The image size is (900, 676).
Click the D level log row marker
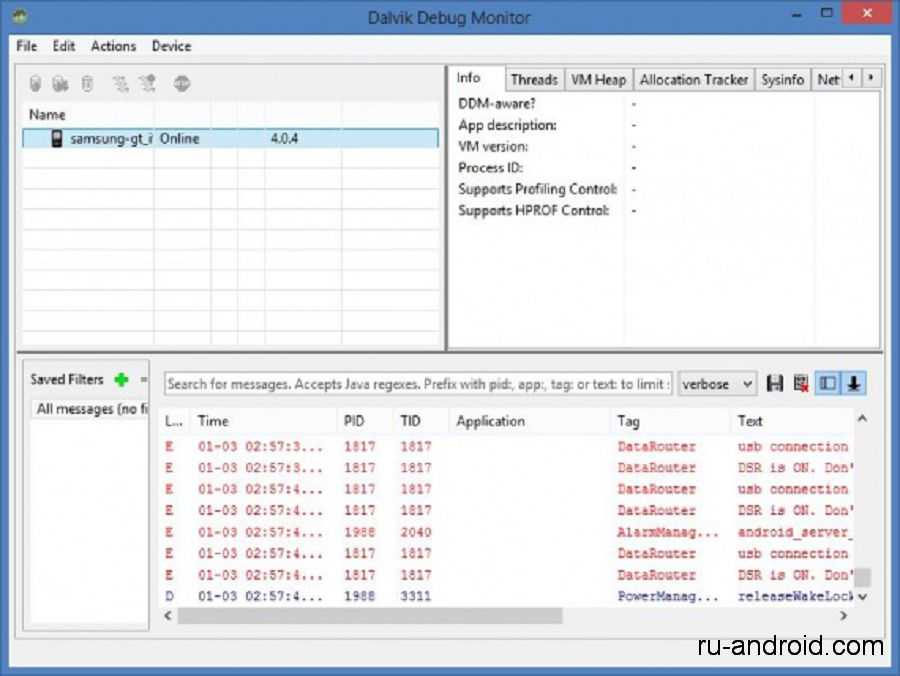169,596
